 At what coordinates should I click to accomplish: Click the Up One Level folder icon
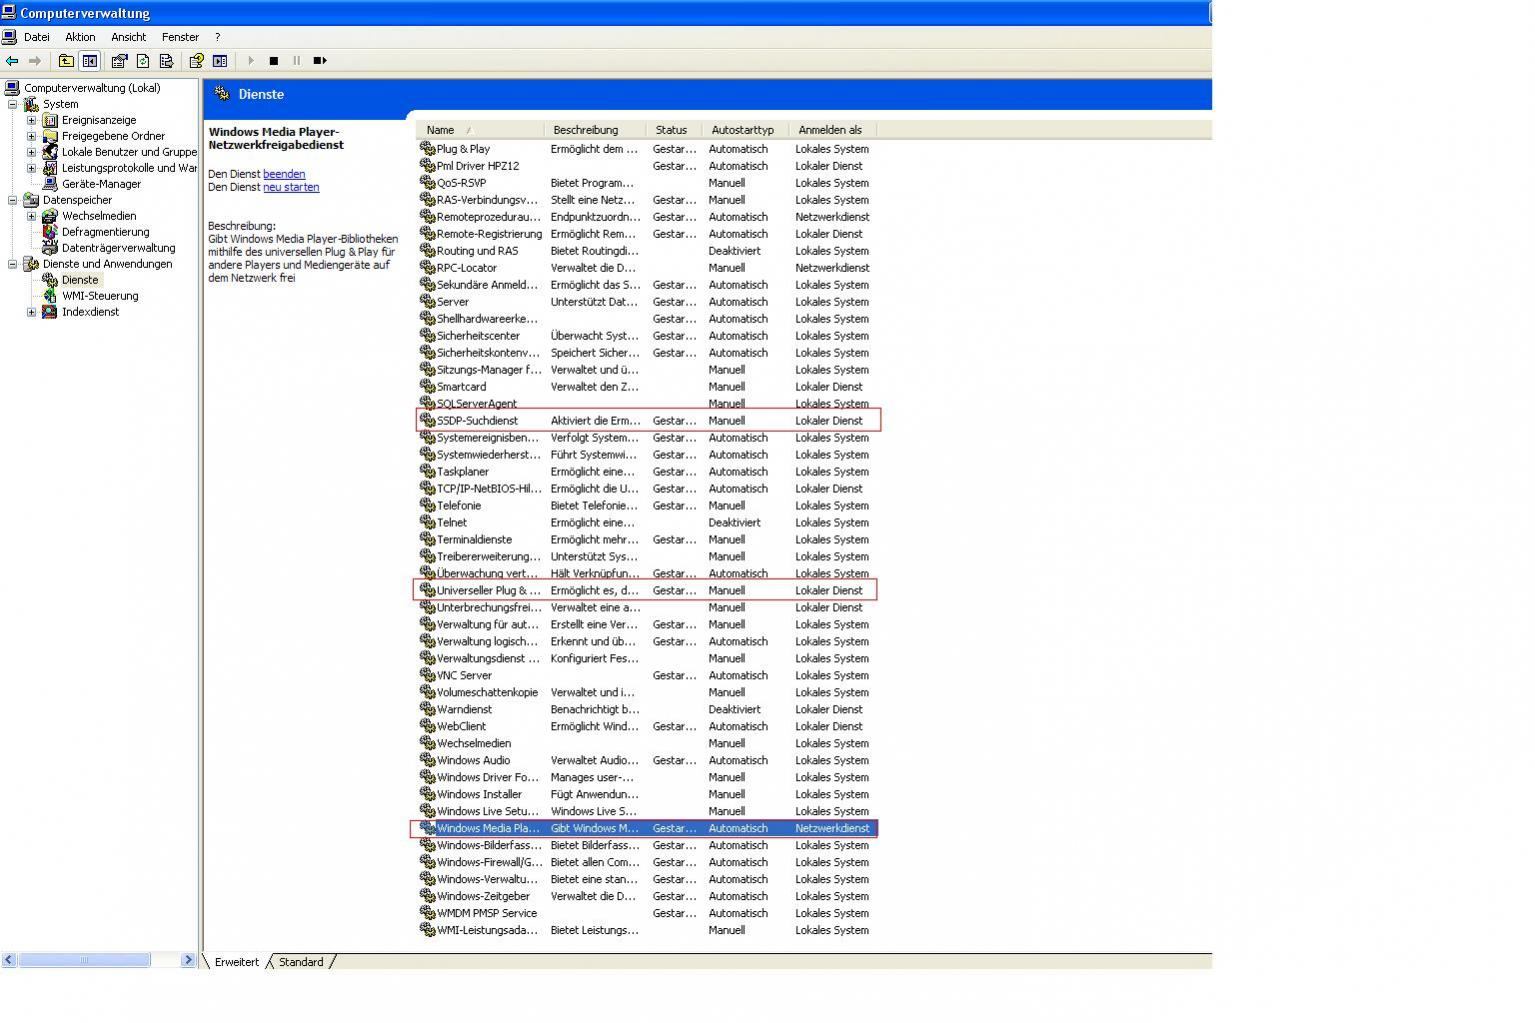tap(66, 61)
